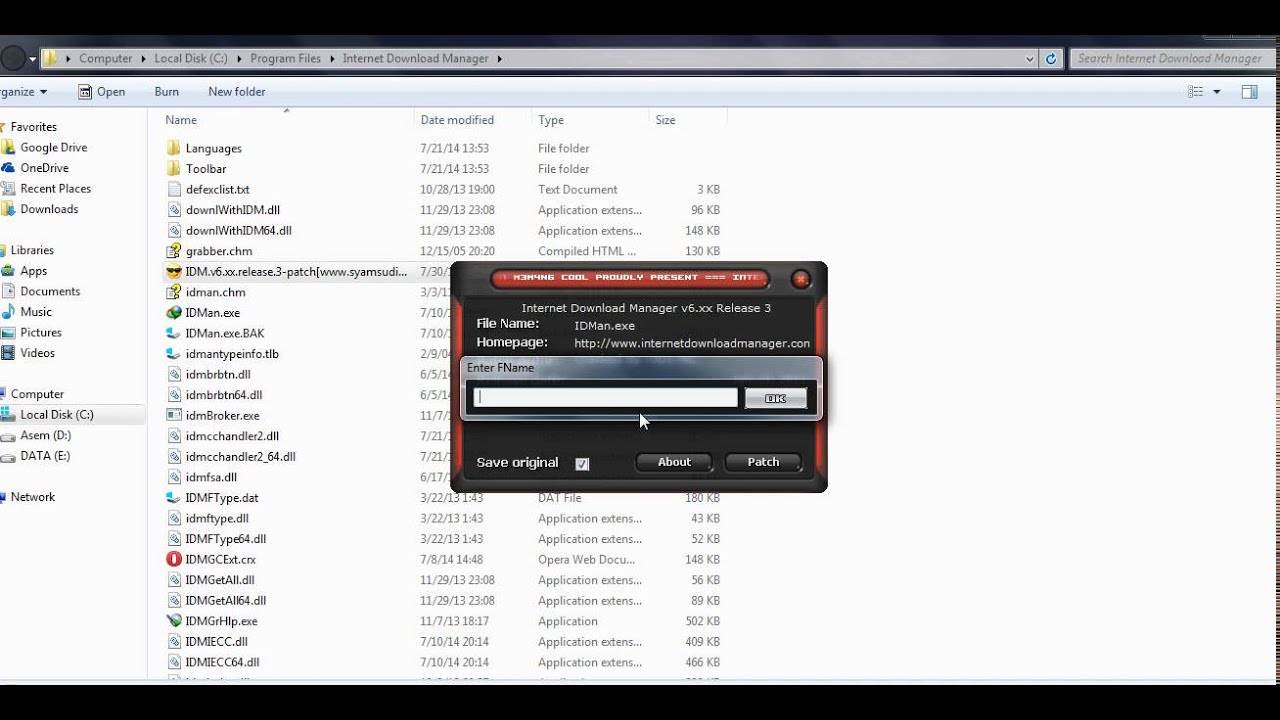Click the Patch button

tap(763, 462)
